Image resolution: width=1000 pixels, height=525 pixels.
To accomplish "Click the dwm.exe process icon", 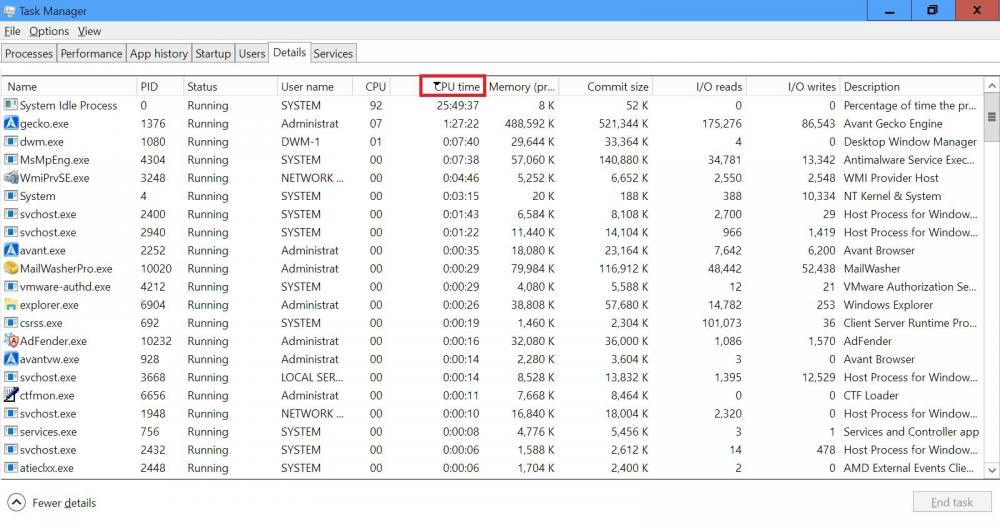I will [11, 141].
